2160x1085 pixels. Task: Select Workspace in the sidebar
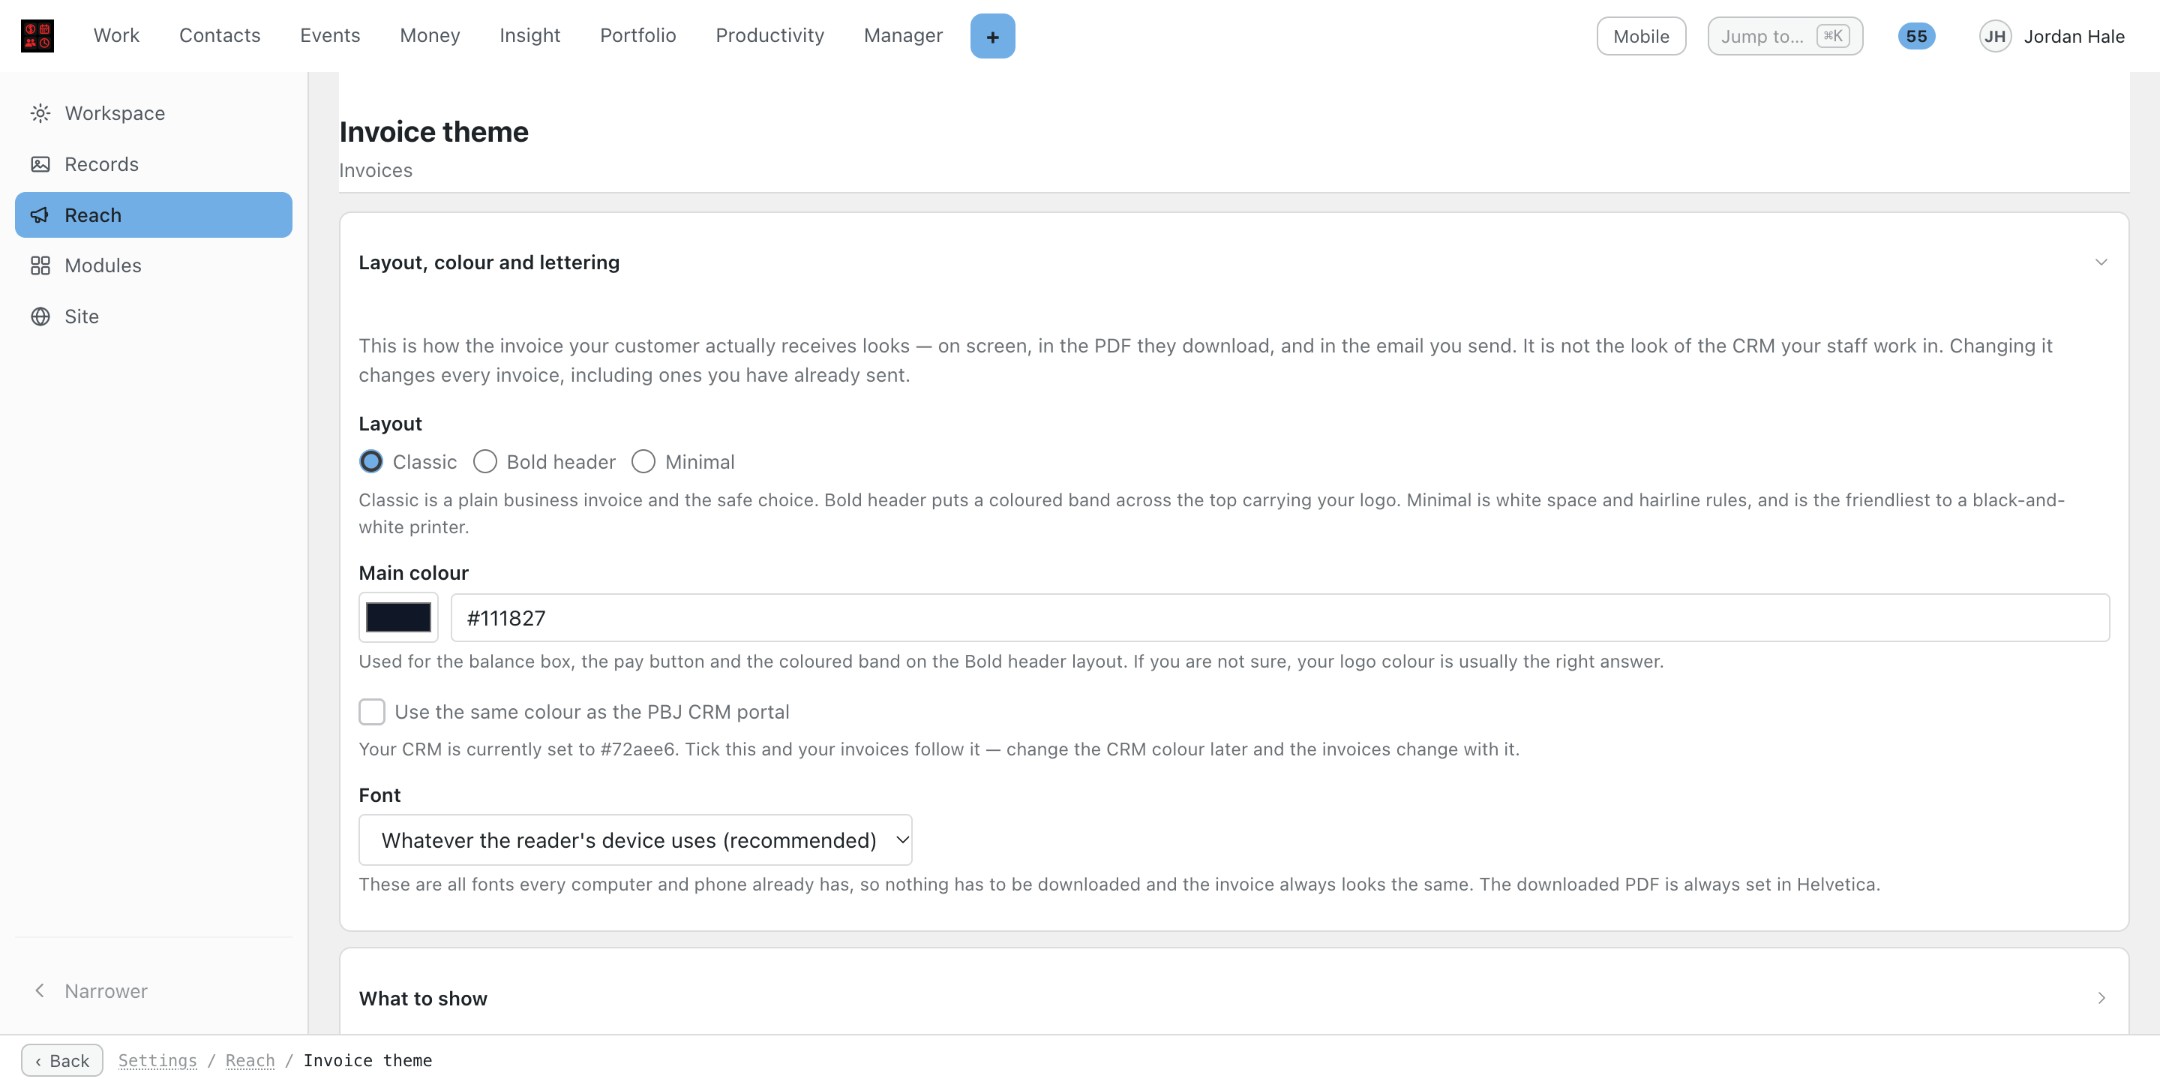[x=153, y=113]
